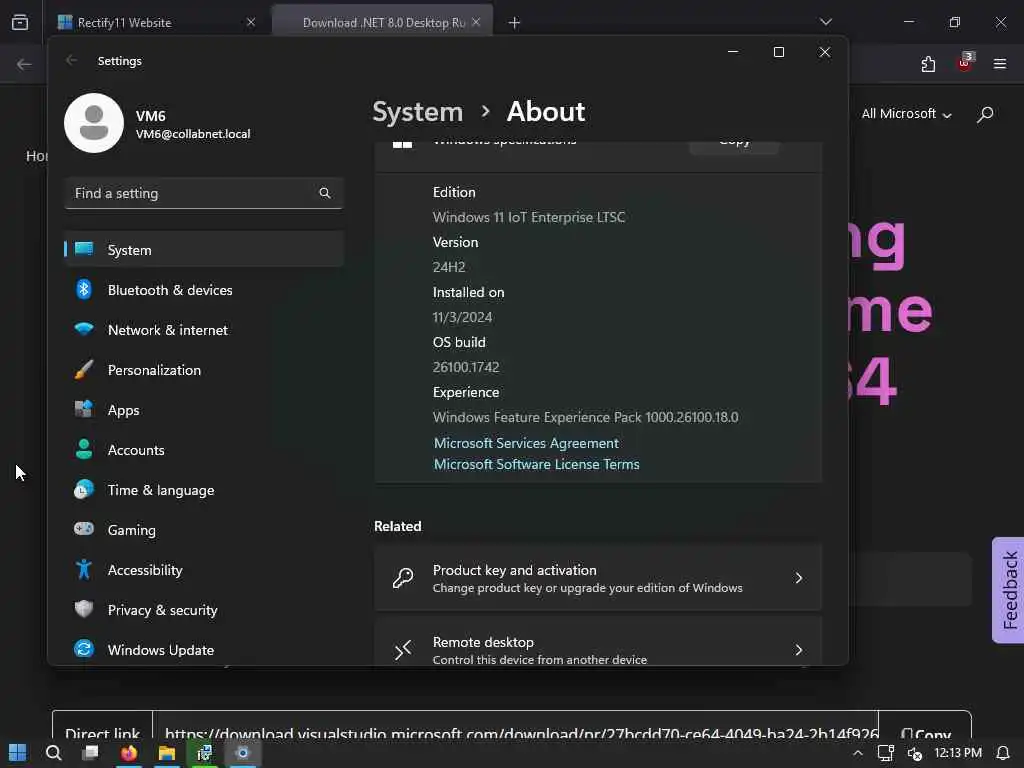Screen dimensions: 1024x768
Task: Click the Find a setting search box
Action: tap(204, 193)
